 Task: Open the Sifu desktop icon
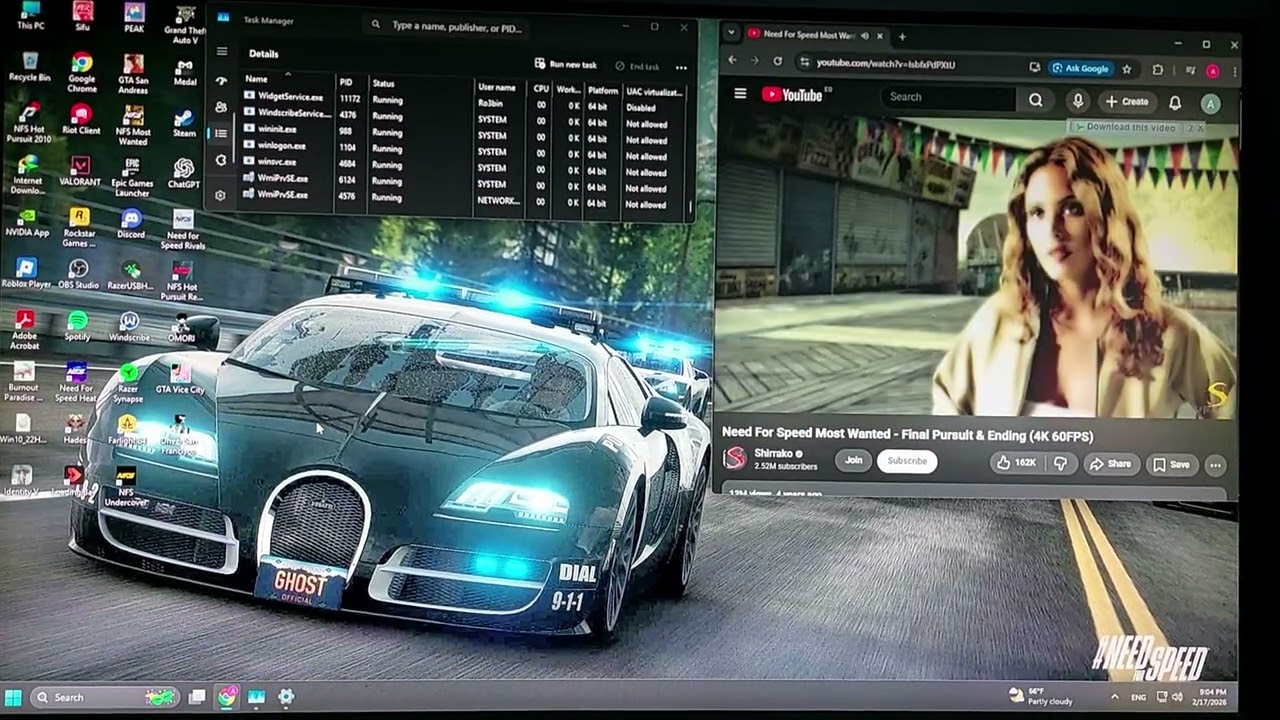click(83, 16)
